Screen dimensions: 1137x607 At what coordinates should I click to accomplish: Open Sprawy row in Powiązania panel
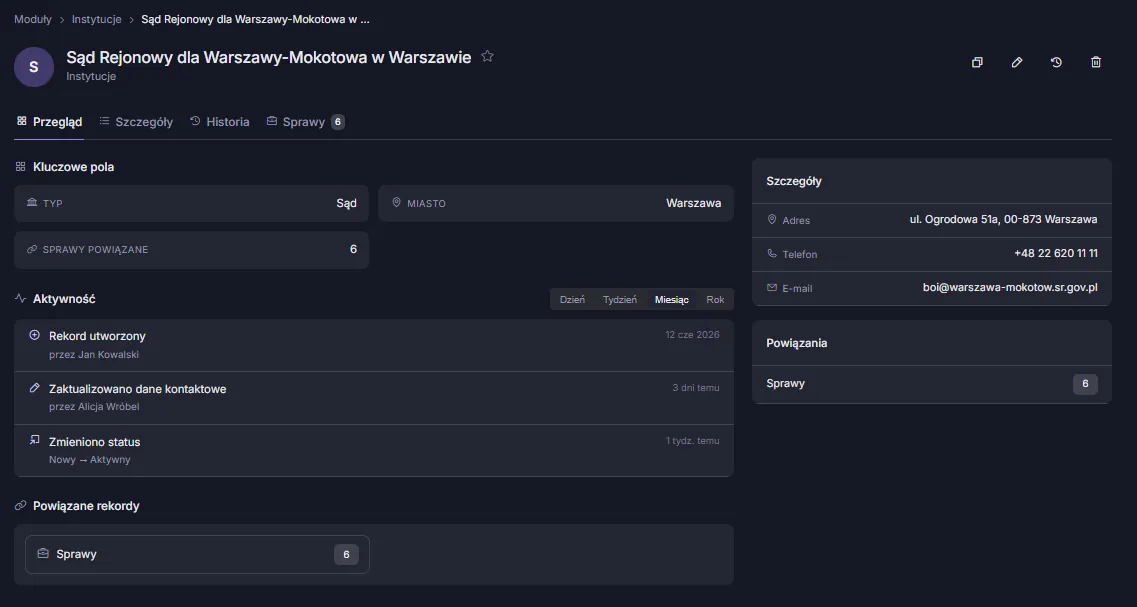tap(932, 384)
